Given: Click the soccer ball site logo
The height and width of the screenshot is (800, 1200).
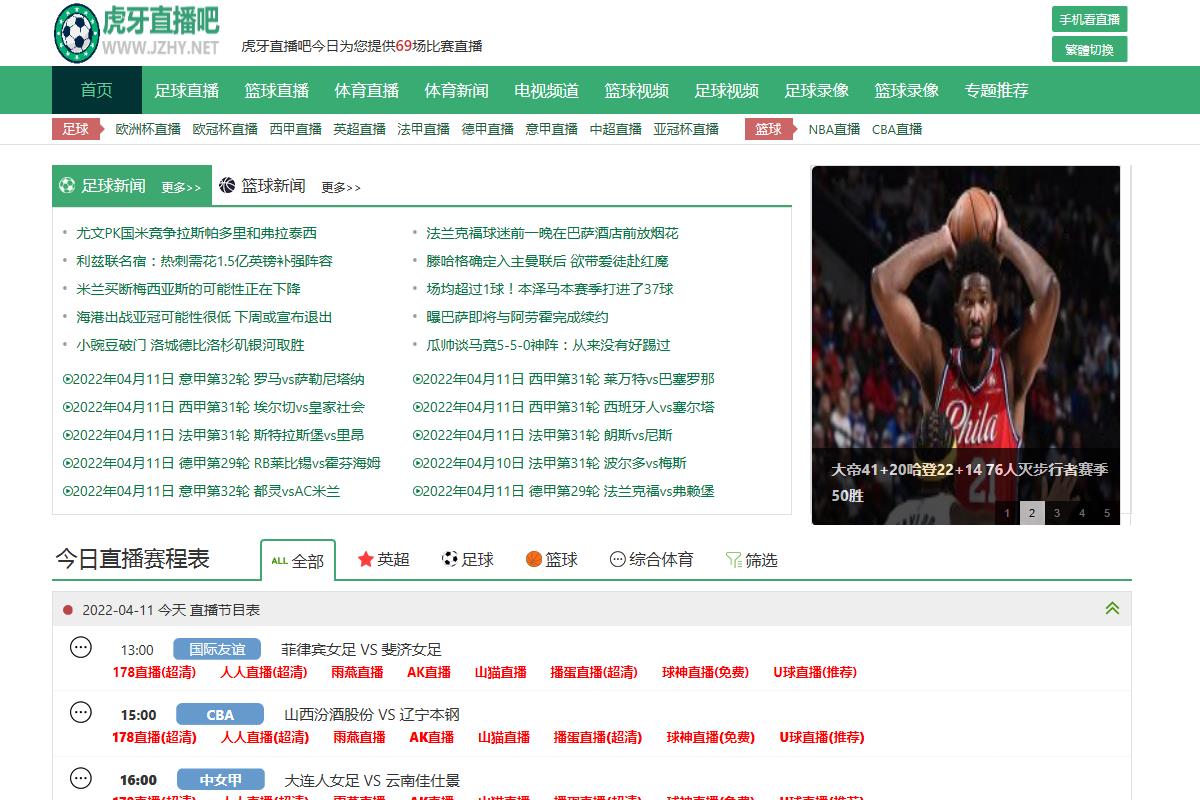Looking at the screenshot, I should [x=75, y=33].
